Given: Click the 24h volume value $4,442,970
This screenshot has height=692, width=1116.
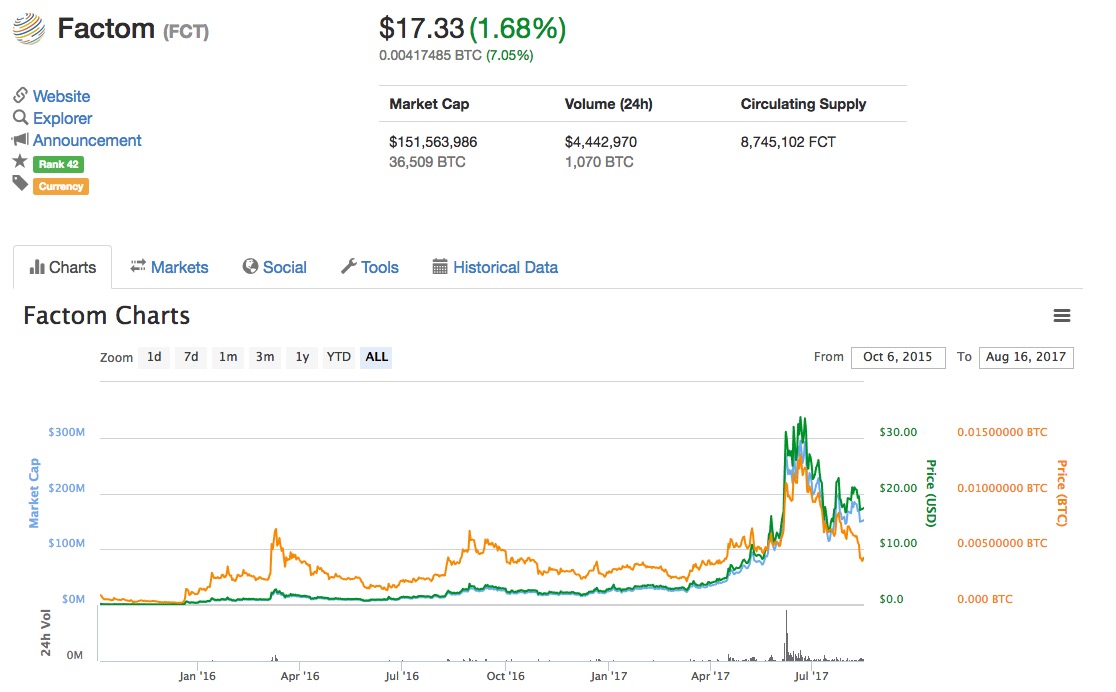Looking at the screenshot, I should (x=601, y=142).
